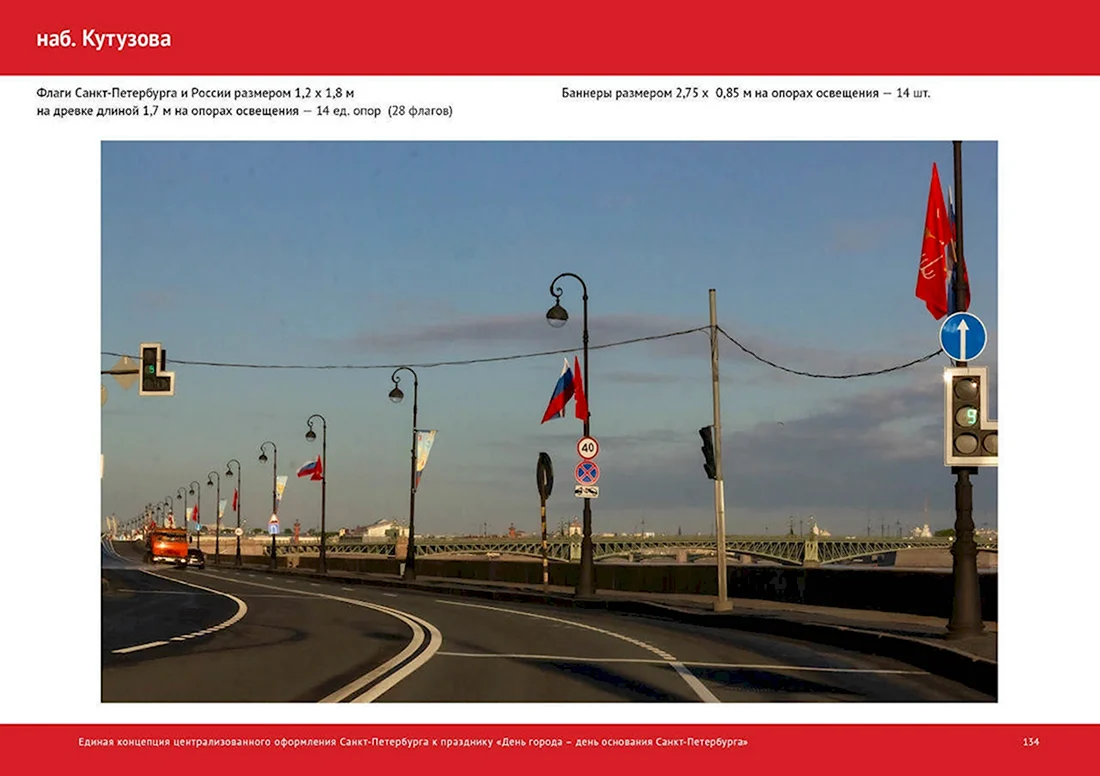The height and width of the screenshot is (776, 1100).
Task: Click the page number 134
Action: (1031, 742)
